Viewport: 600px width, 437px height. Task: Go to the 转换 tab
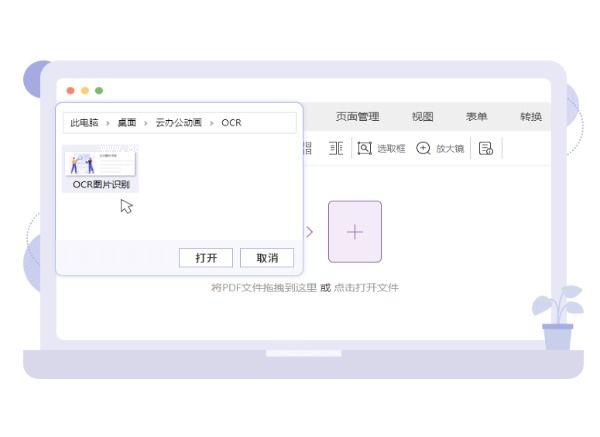coord(530,117)
